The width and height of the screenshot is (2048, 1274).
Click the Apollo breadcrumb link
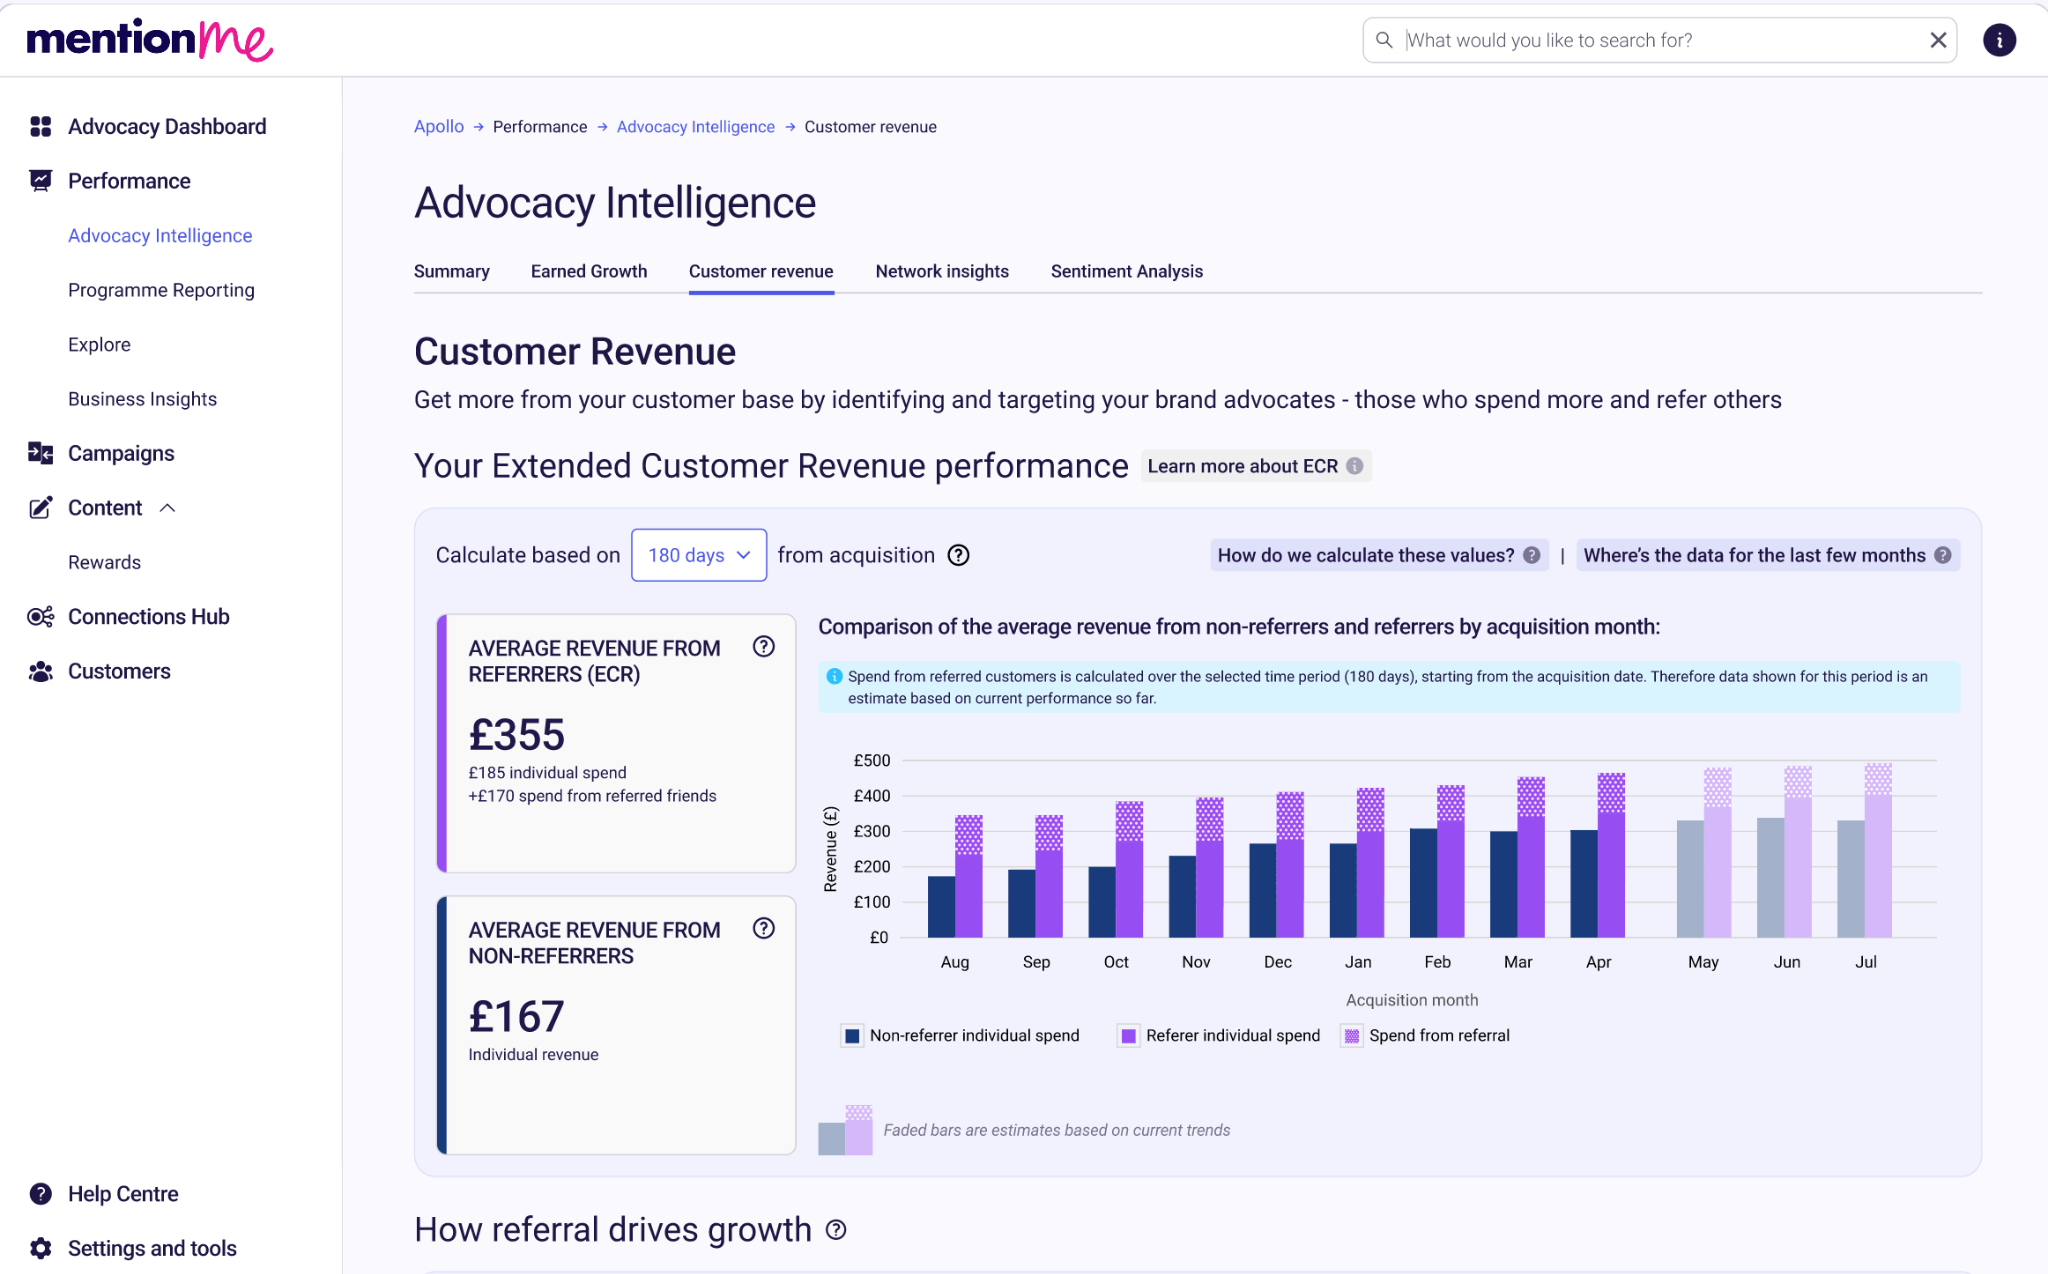pos(439,127)
